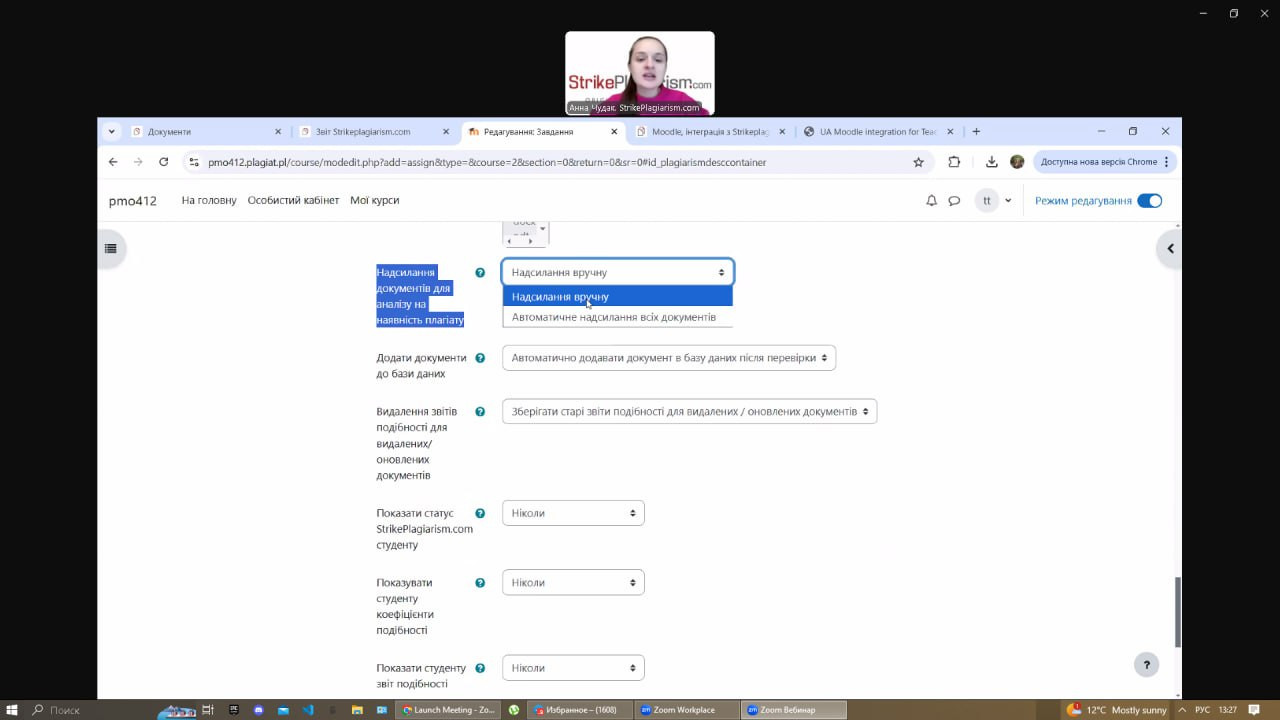Switch to the Звіт Strikeplagiarism.com tab
Image resolution: width=1280 pixels, height=720 pixels.
point(370,132)
